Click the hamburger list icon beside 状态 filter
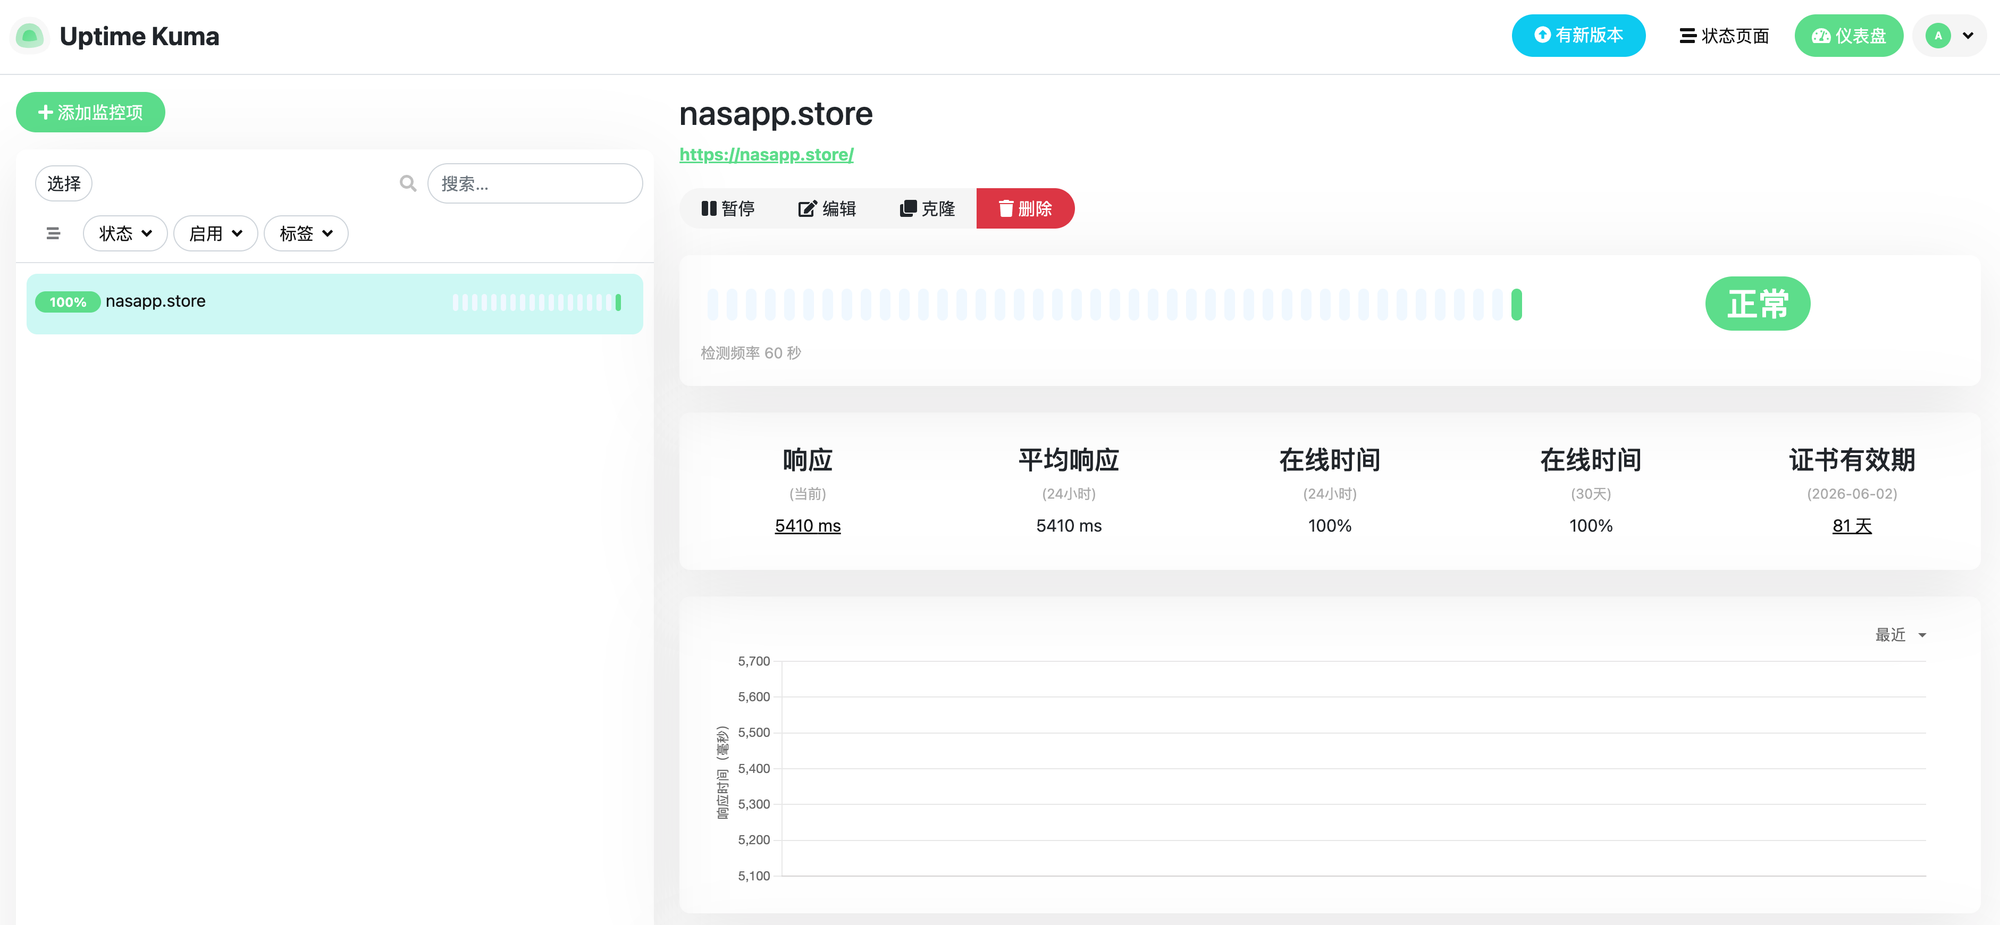Image resolution: width=2000 pixels, height=925 pixels. pos(53,234)
